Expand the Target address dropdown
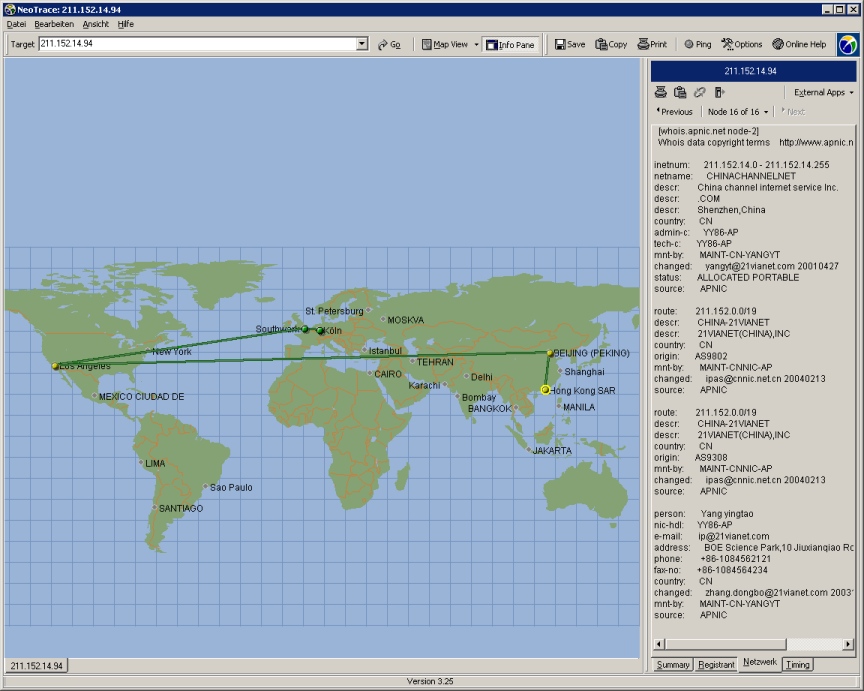Viewport: 864px width, 691px height. pos(362,44)
